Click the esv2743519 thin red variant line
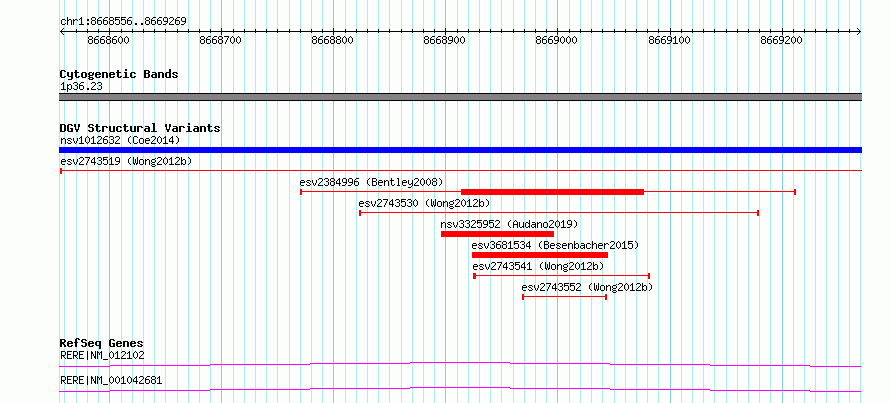This screenshot has height=403, width=890. coord(460,170)
